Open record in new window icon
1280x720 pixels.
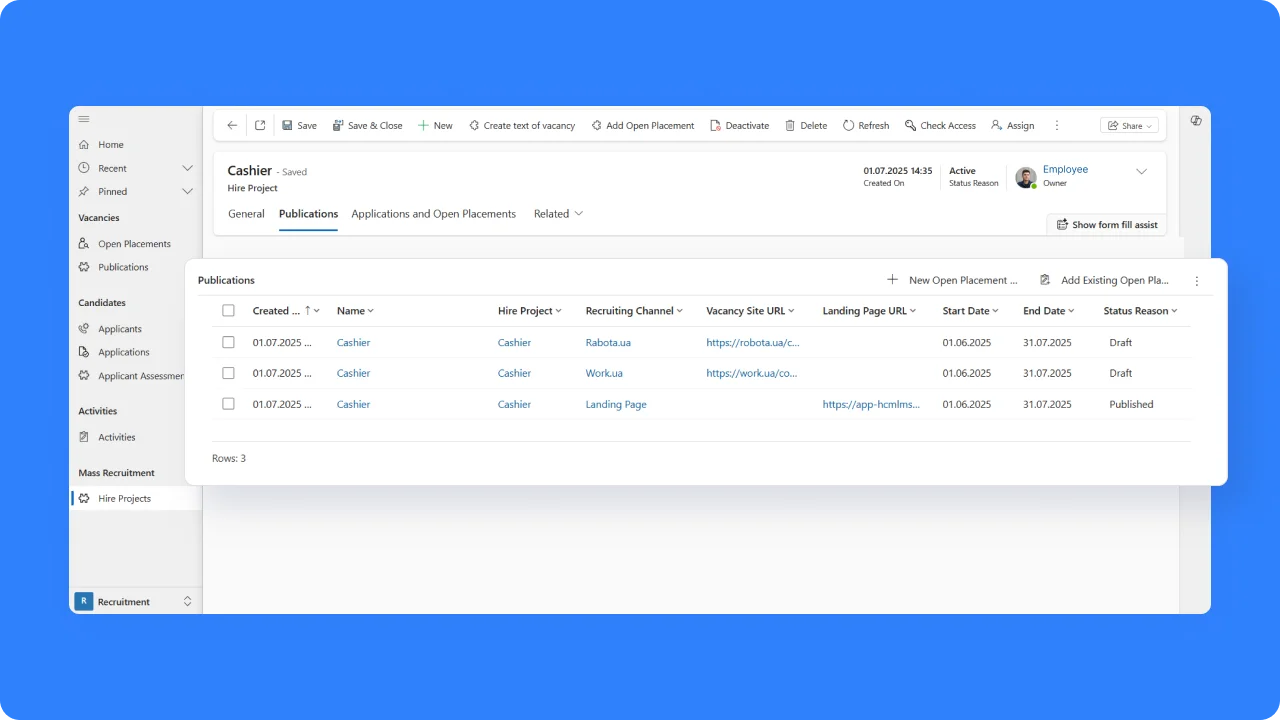pos(260,126)
